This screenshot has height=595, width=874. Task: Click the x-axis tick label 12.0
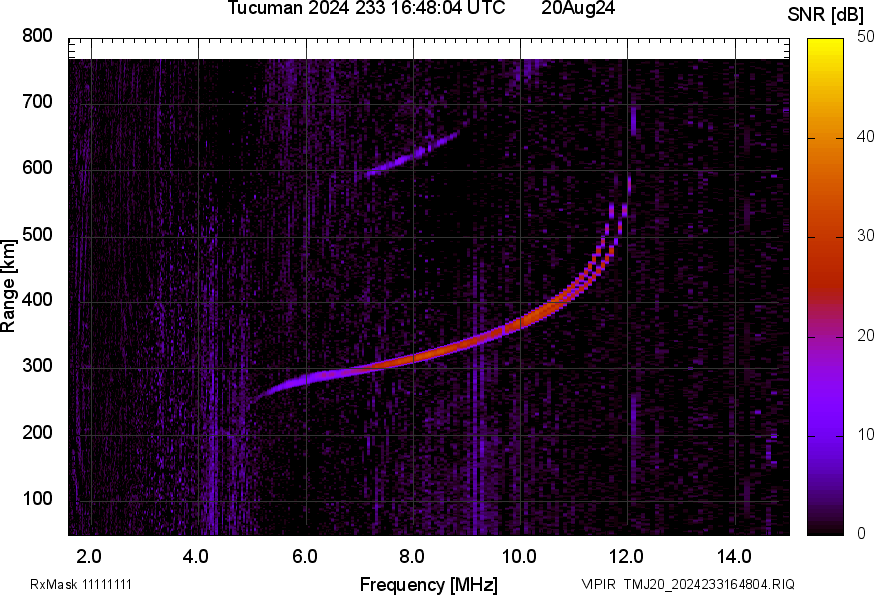point(627,556)
